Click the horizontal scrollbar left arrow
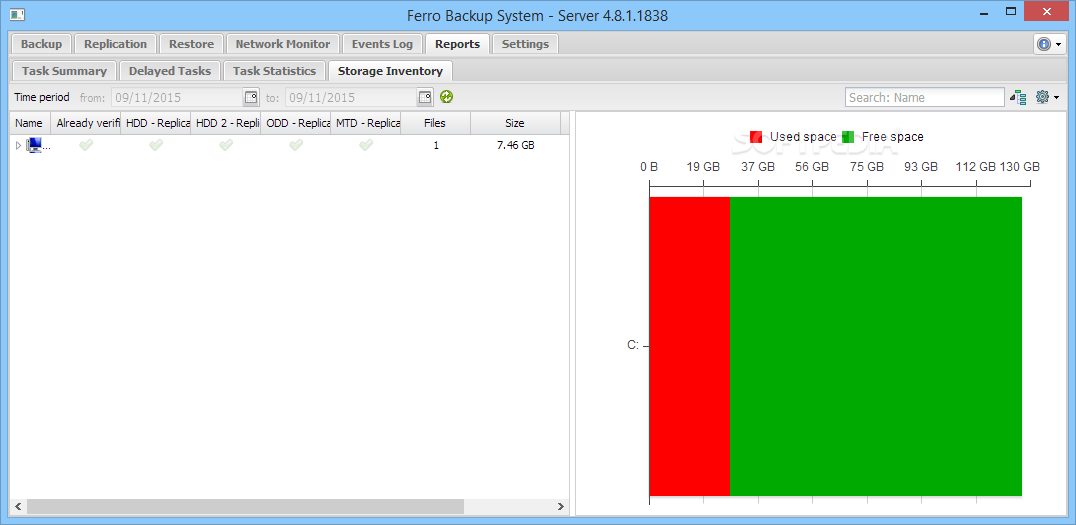Screen dimensions: 1076x525 [18, 506]
